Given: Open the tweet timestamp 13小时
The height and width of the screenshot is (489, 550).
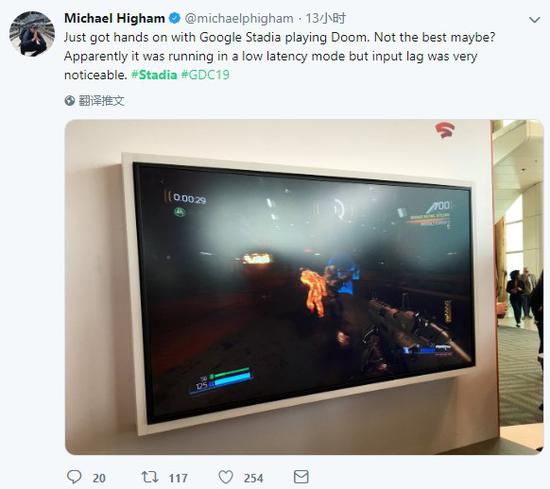Looking at the screenshot, I should tap(326, 18).
